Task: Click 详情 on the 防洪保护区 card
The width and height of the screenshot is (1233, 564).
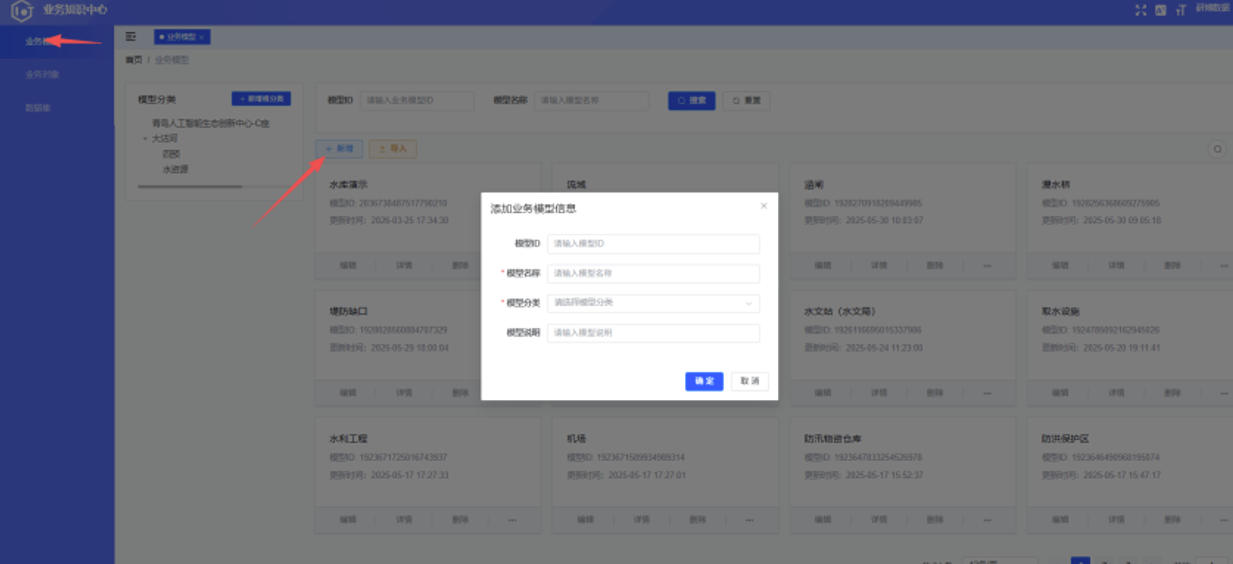Action: coord(1116,520)
